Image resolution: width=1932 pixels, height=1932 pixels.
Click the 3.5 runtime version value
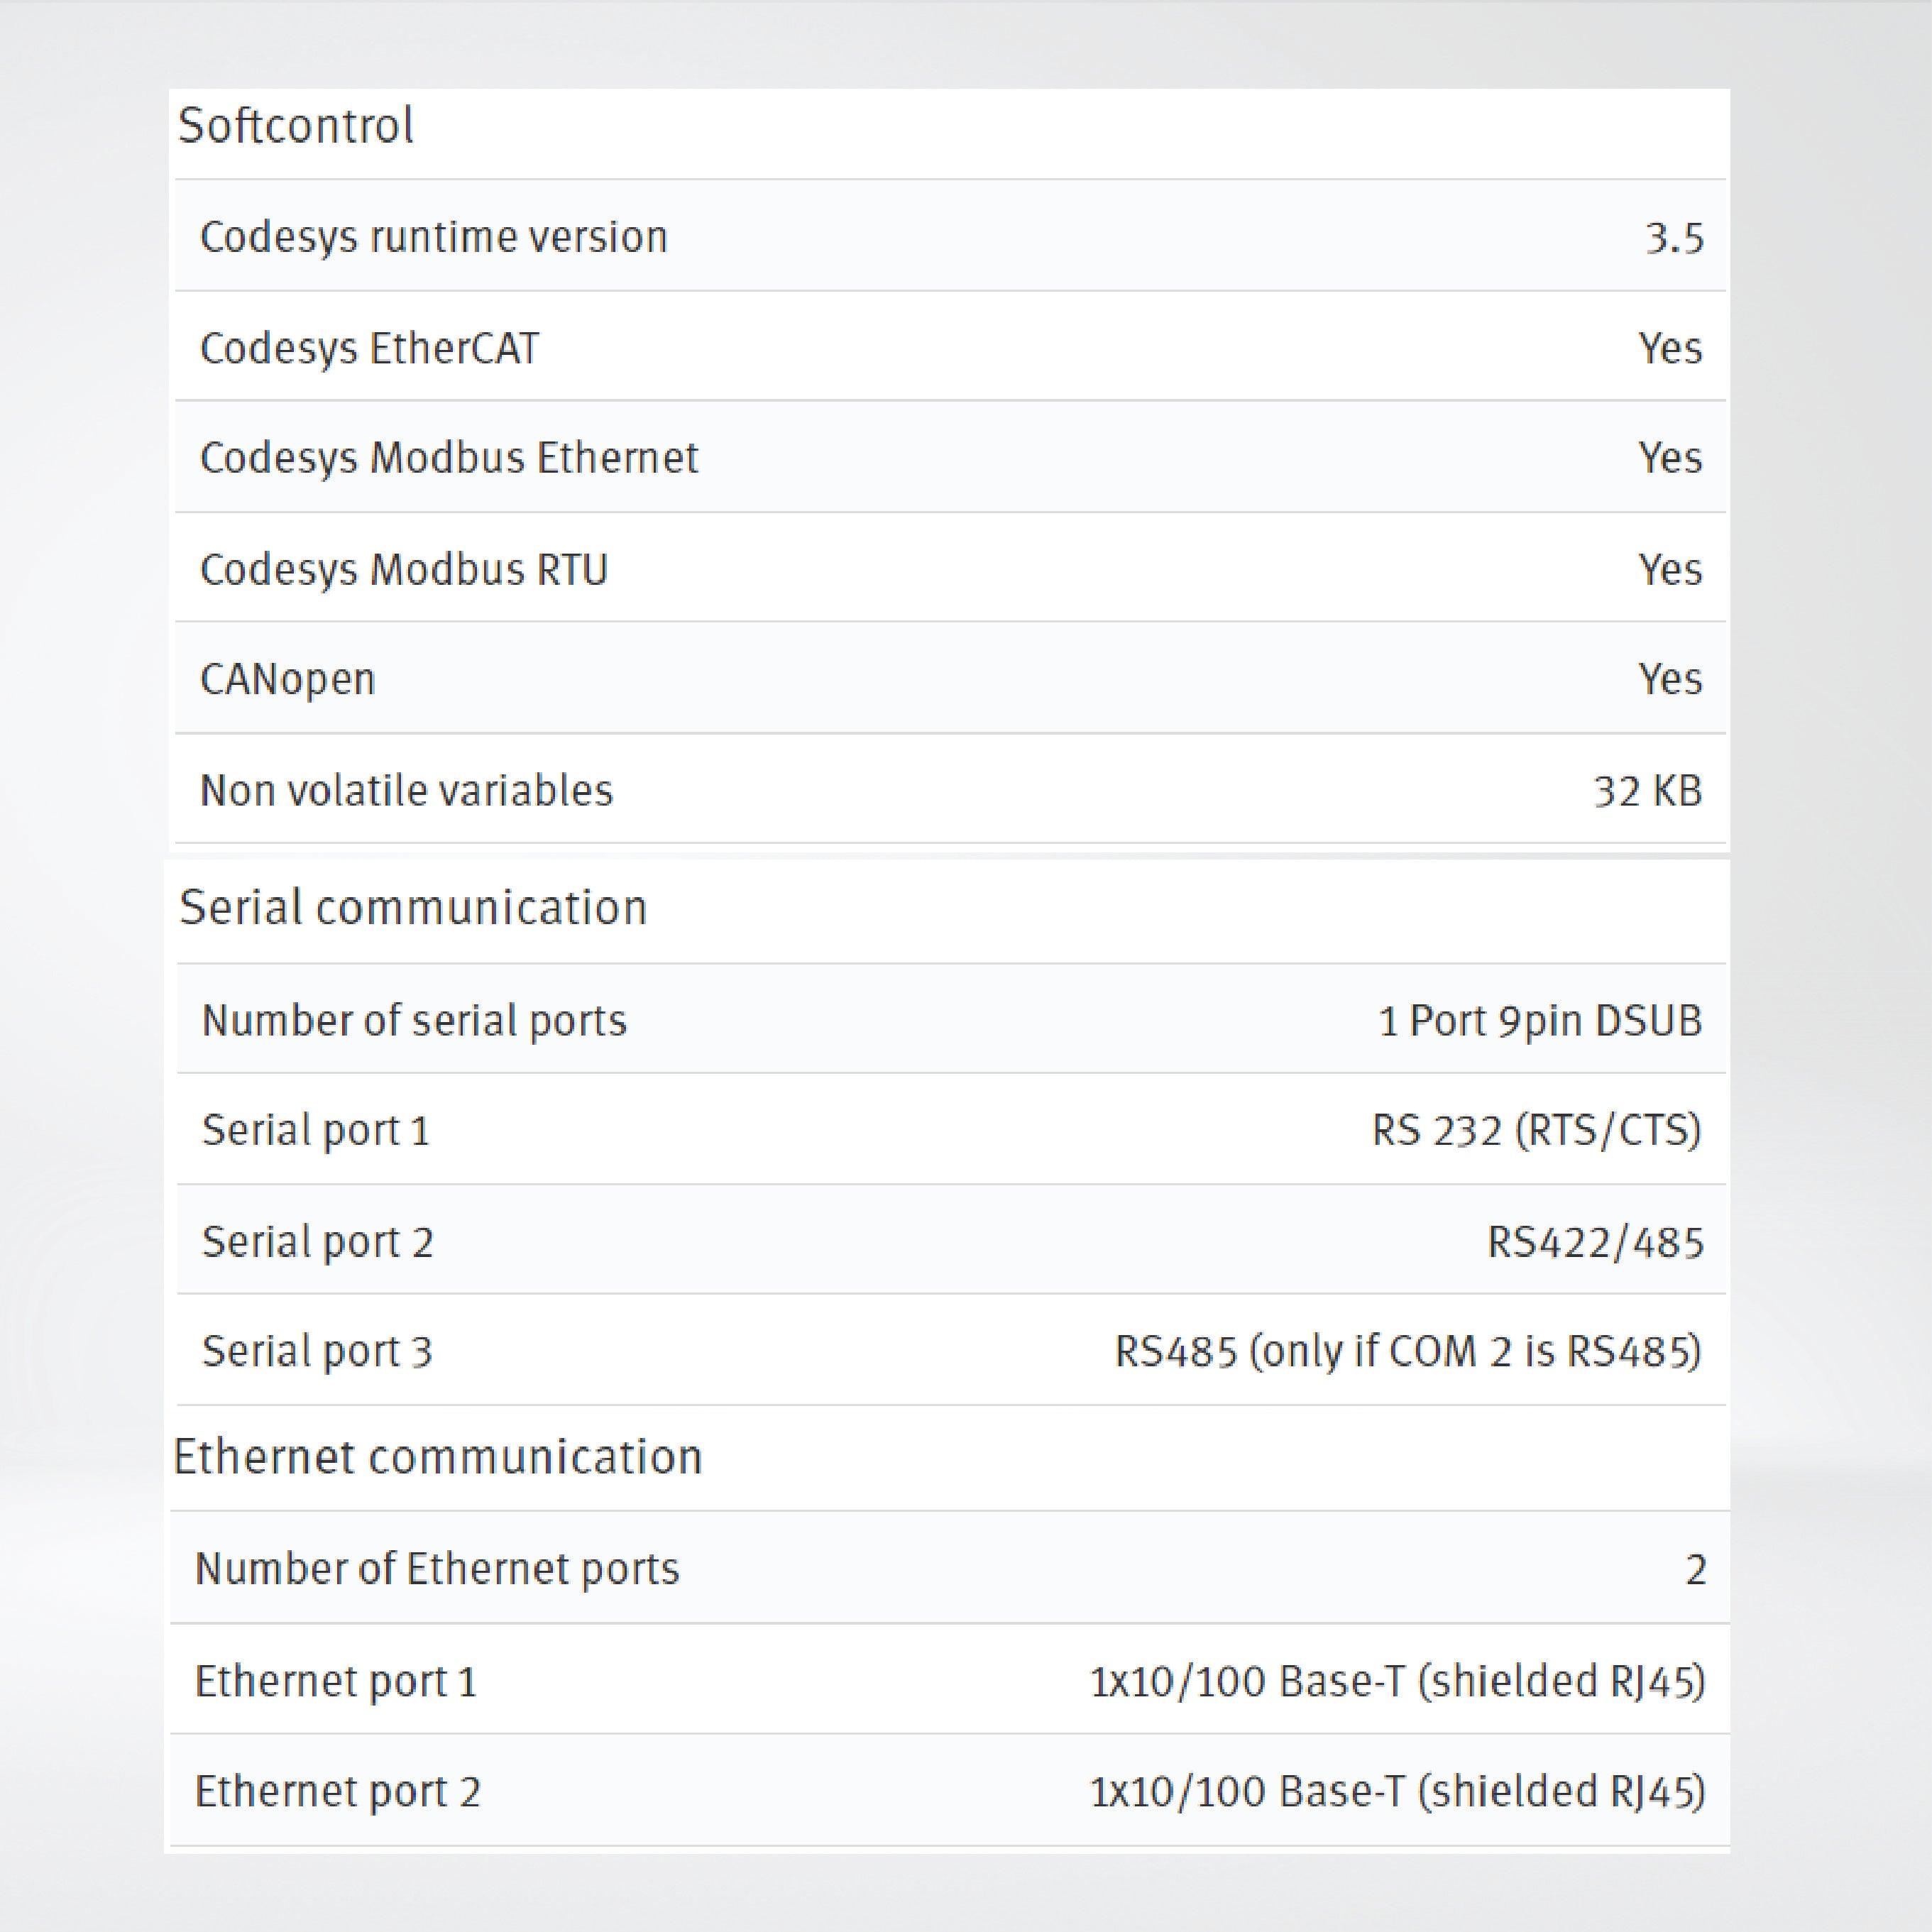(1674, 238)
